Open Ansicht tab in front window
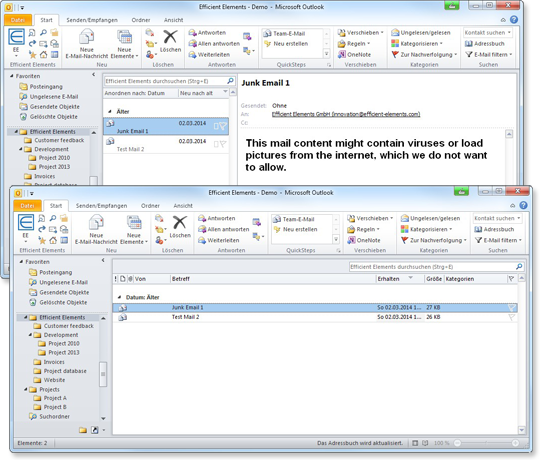Screen dimensions: 541x460 [x=183, y=206]
